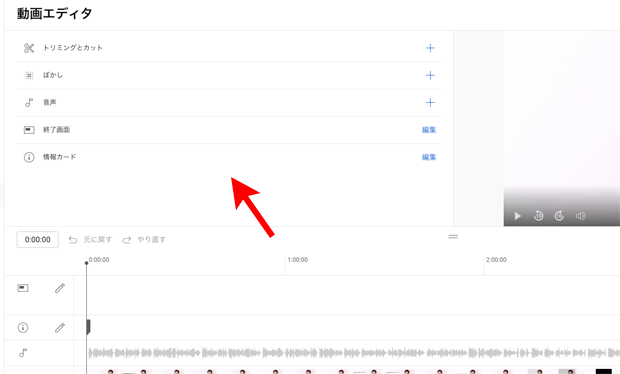620x374 pixels.
Task: Add trimming and cut with plus icon
Action: [430, 48]
